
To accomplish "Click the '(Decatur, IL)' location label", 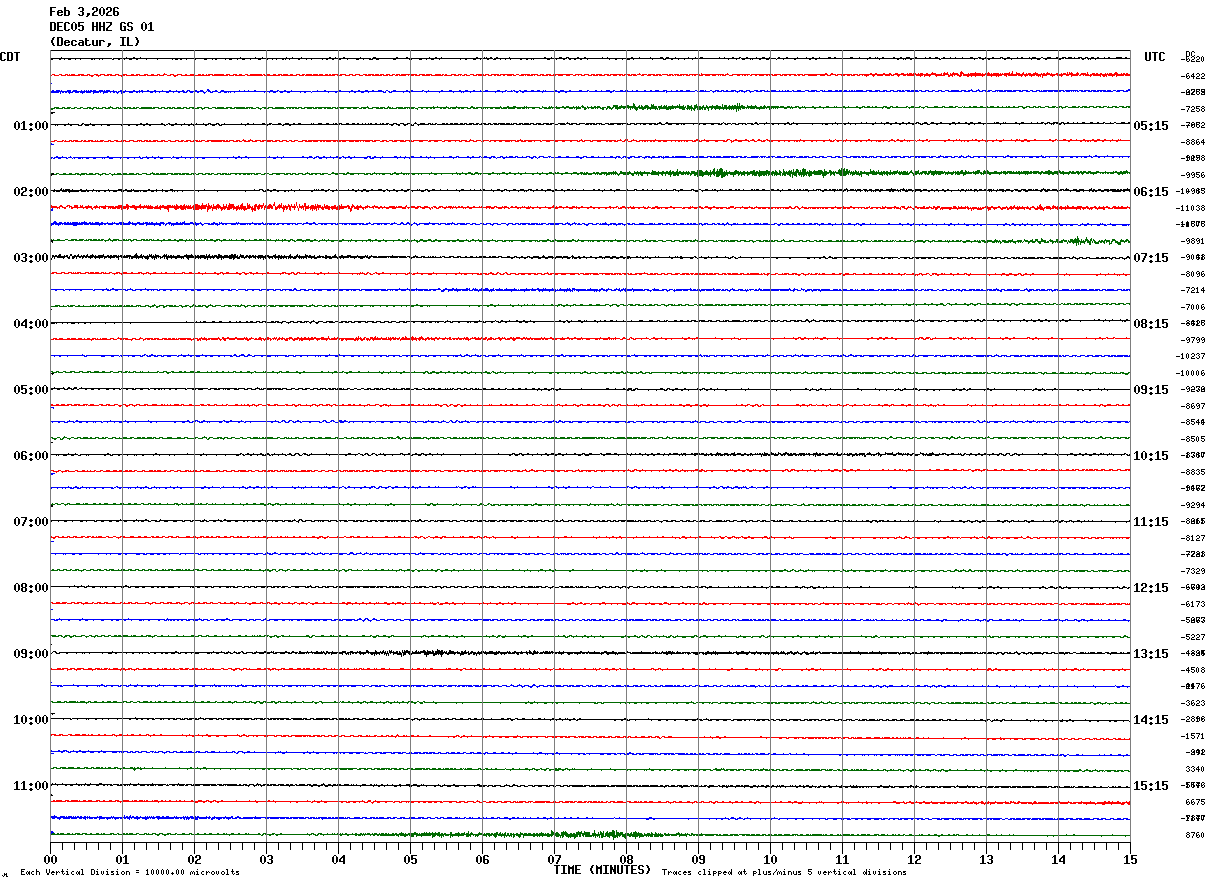I will pos(94,42).
